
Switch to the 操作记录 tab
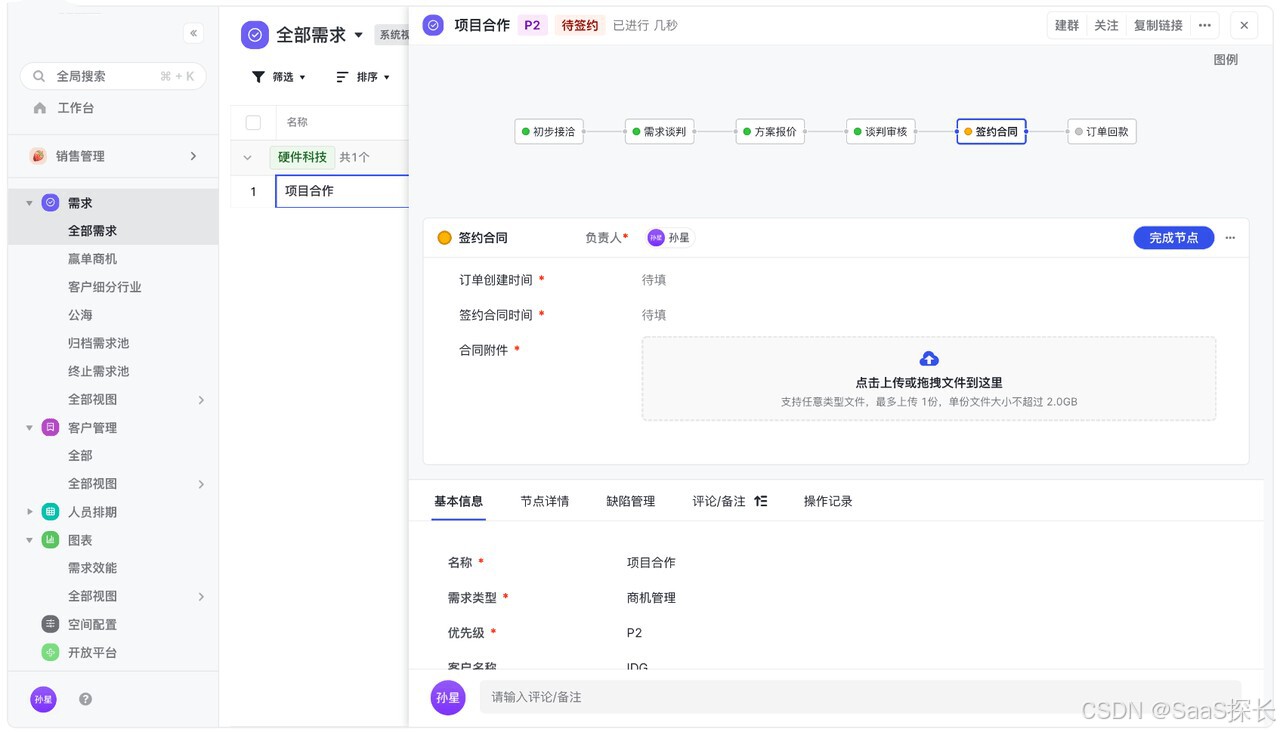click(x=828, y=501)
